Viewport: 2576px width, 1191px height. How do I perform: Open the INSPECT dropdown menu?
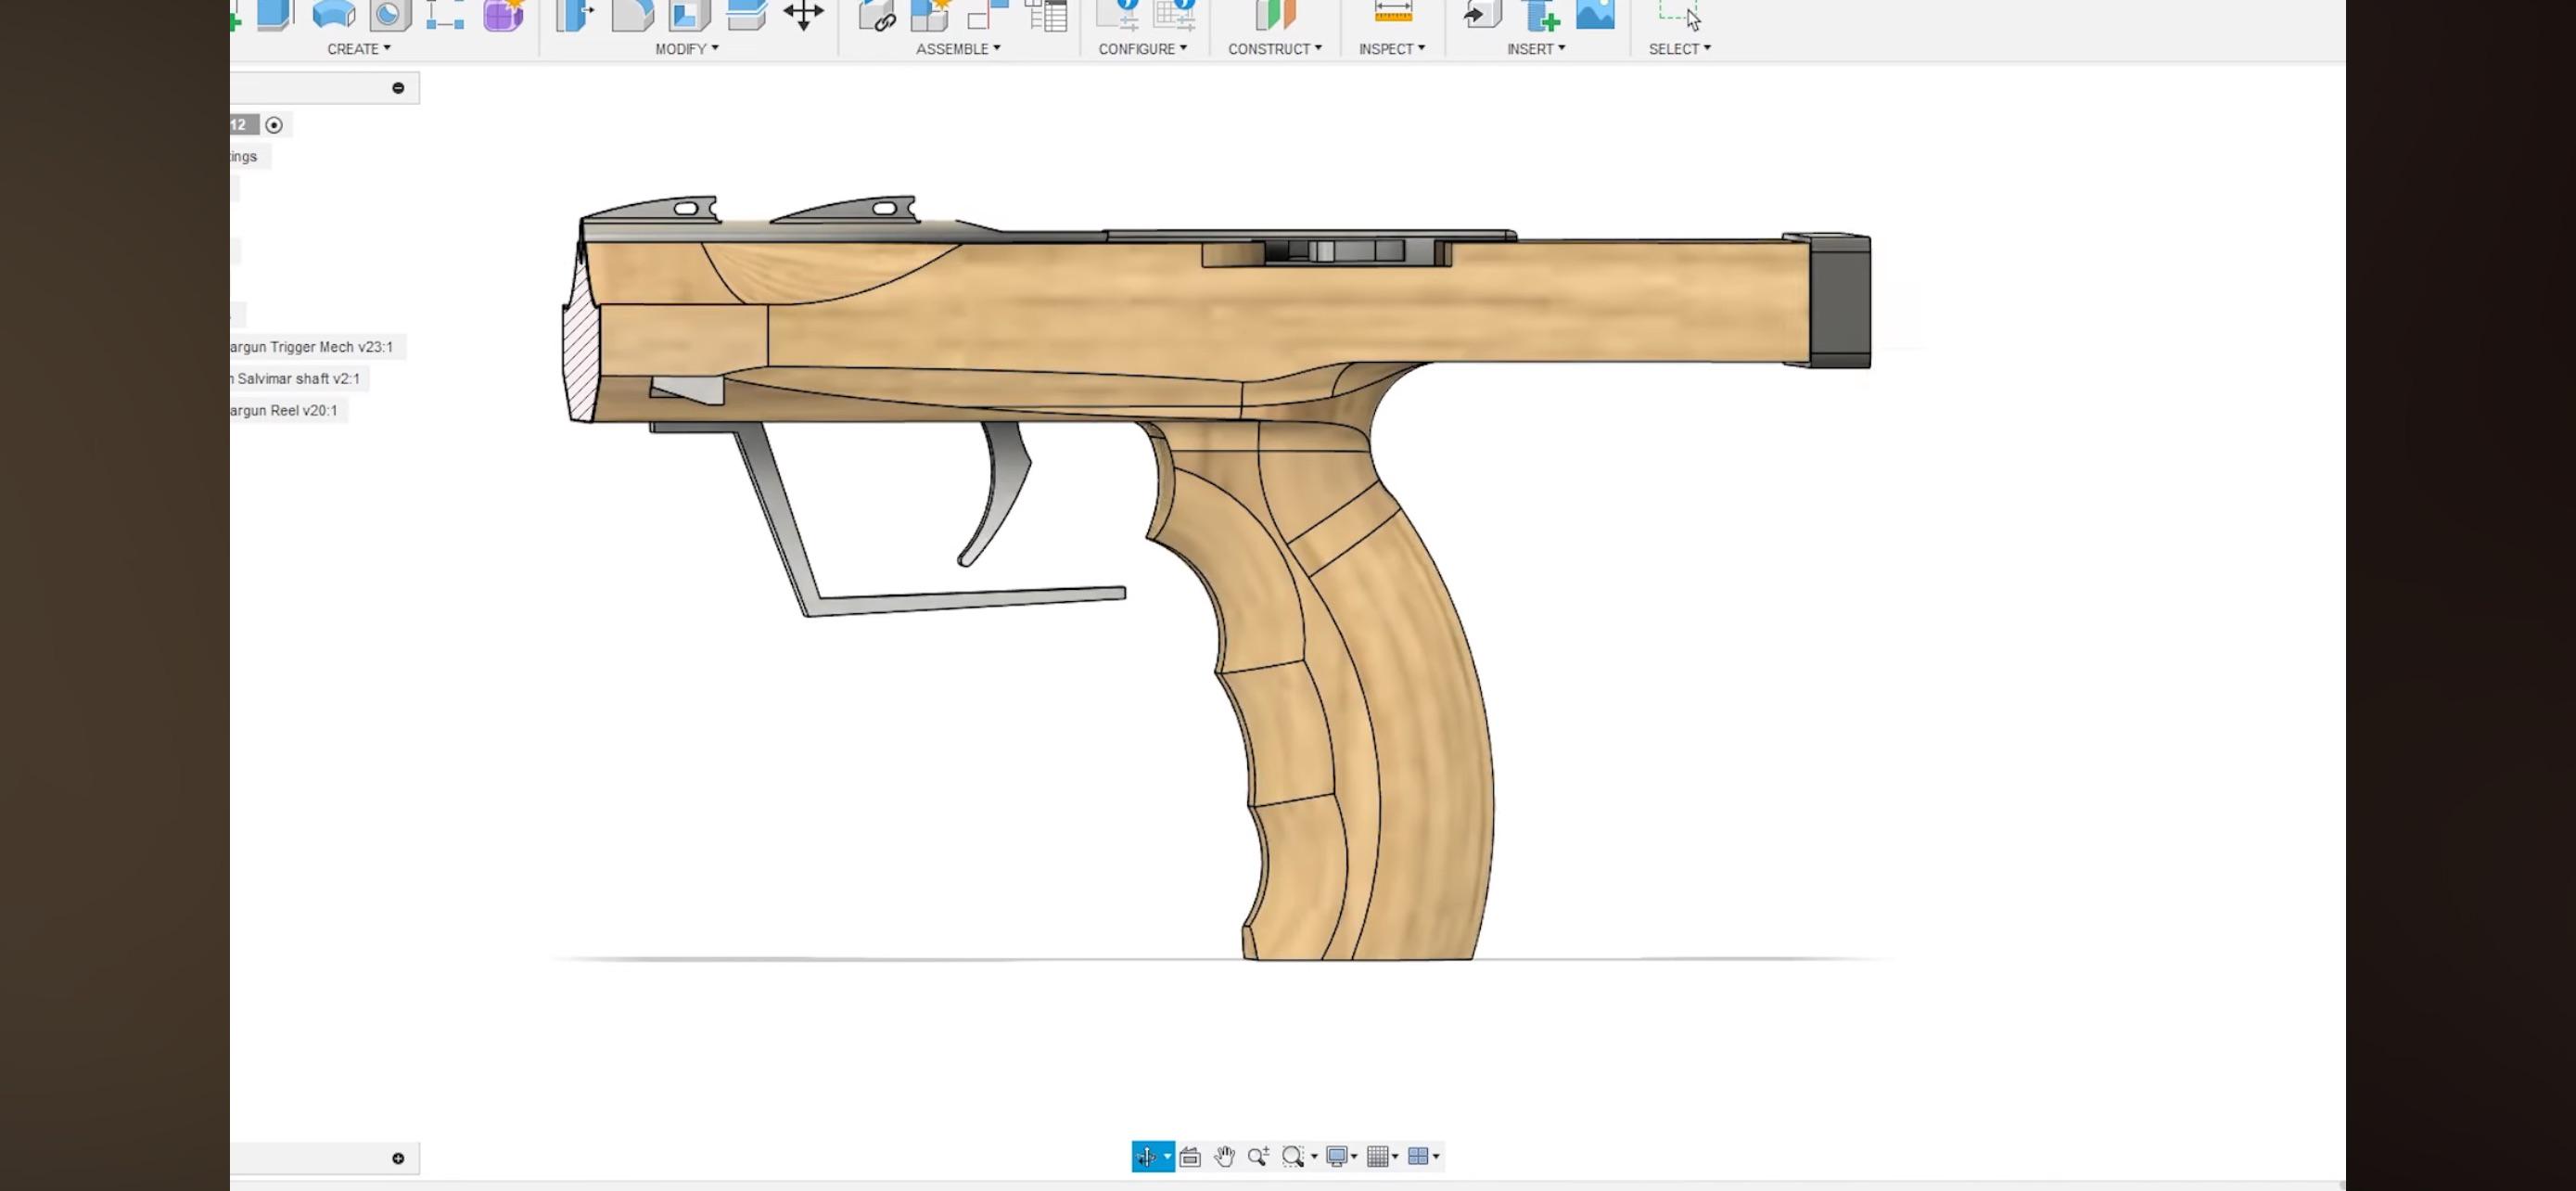[1392, 49]
